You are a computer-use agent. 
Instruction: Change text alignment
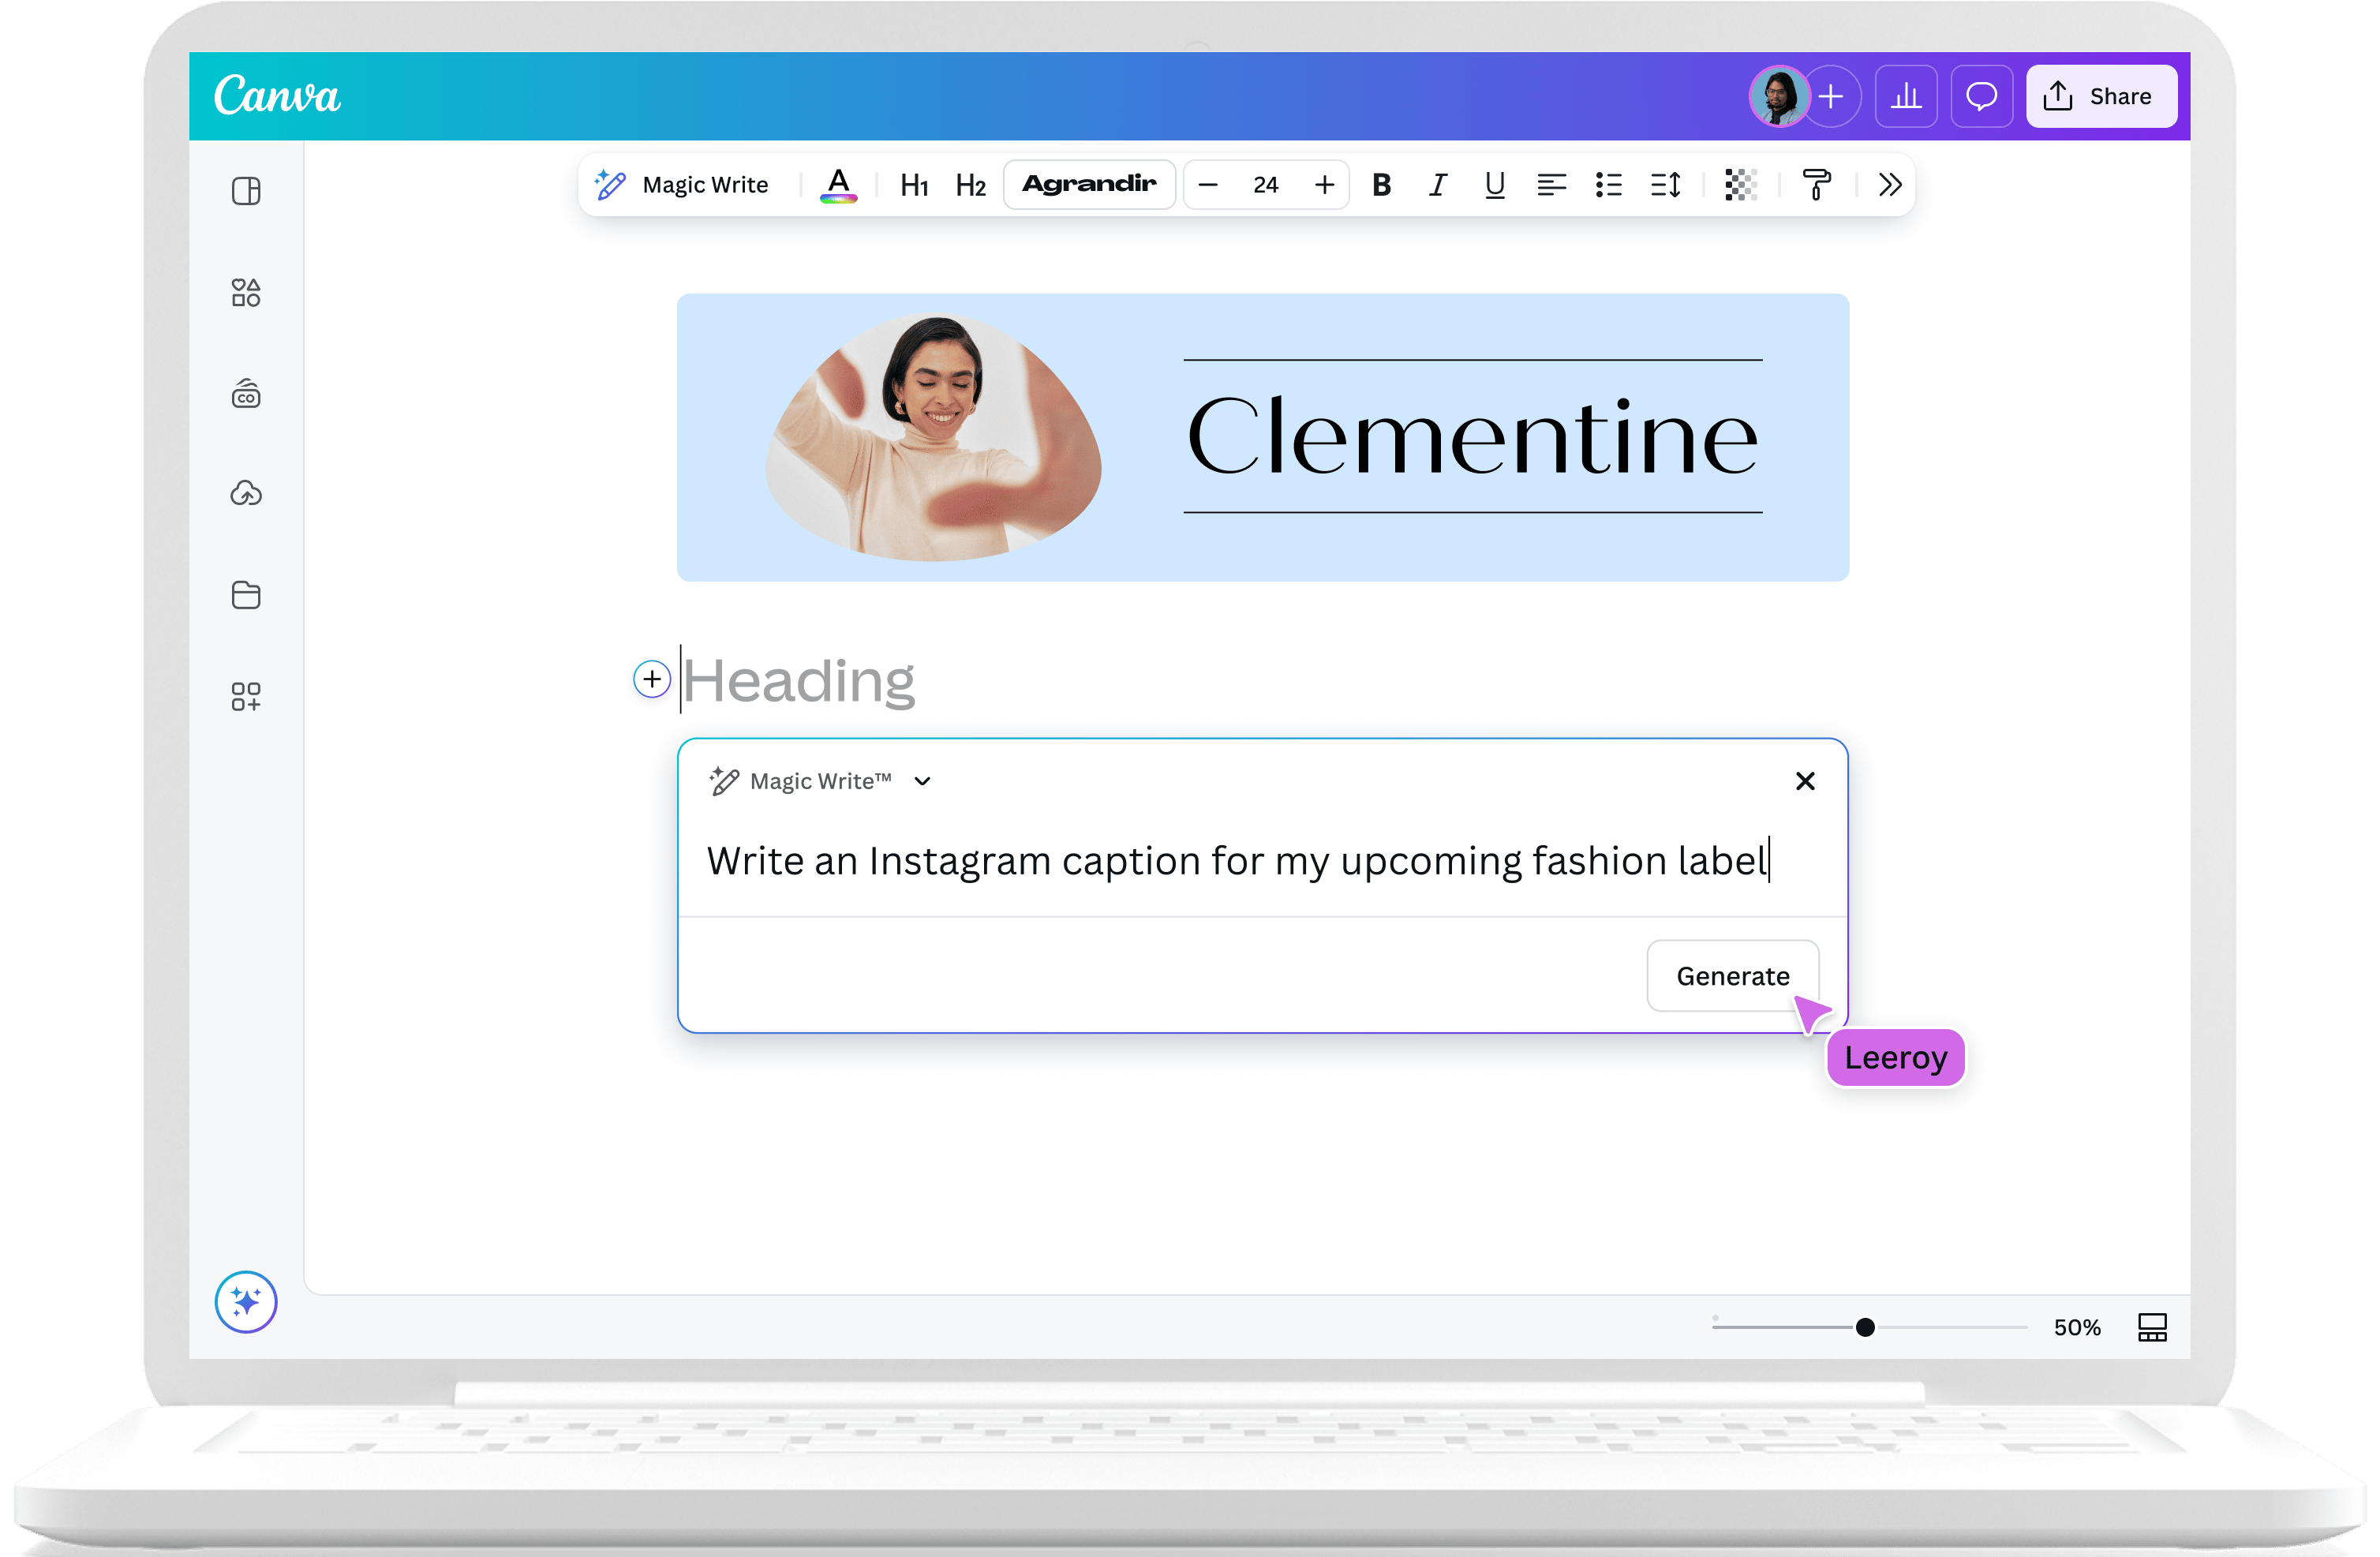point(1551,185)
